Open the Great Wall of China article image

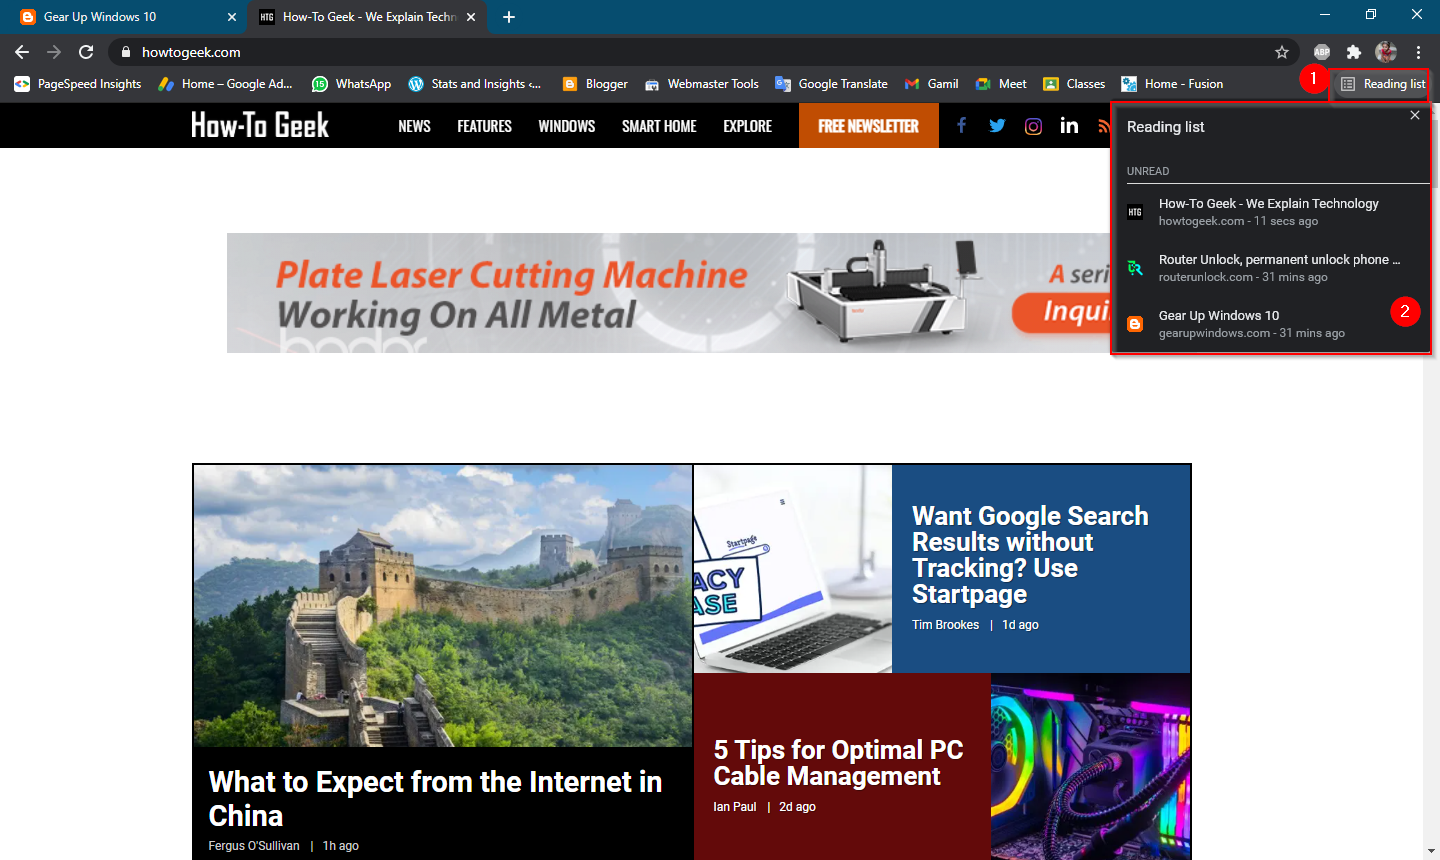(442, 606)
